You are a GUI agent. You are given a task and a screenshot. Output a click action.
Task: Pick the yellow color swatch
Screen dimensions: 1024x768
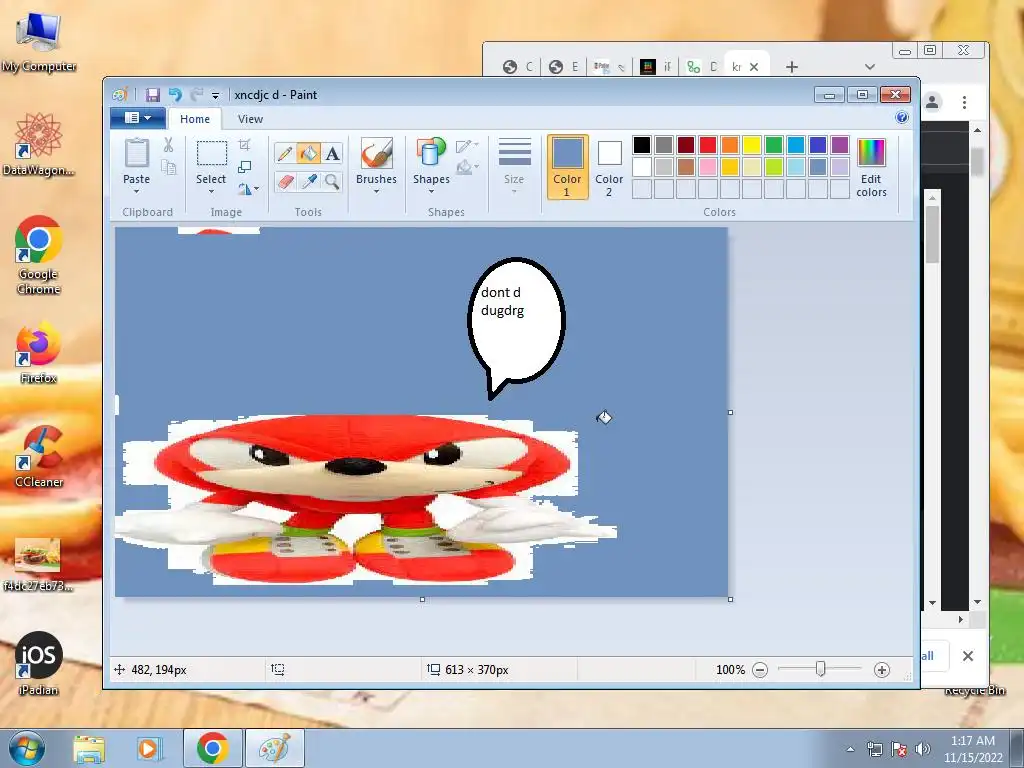[752, 145]
